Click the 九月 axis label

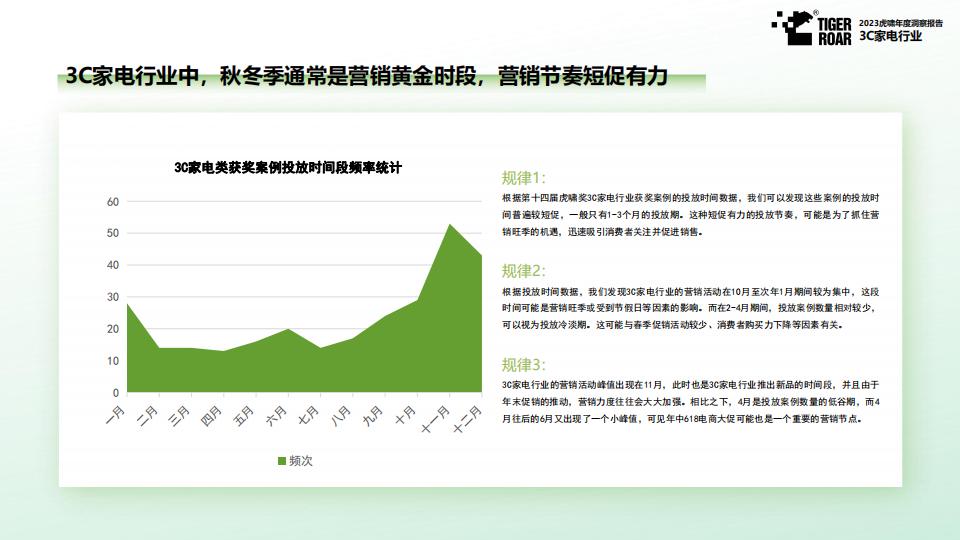[373, 415]
